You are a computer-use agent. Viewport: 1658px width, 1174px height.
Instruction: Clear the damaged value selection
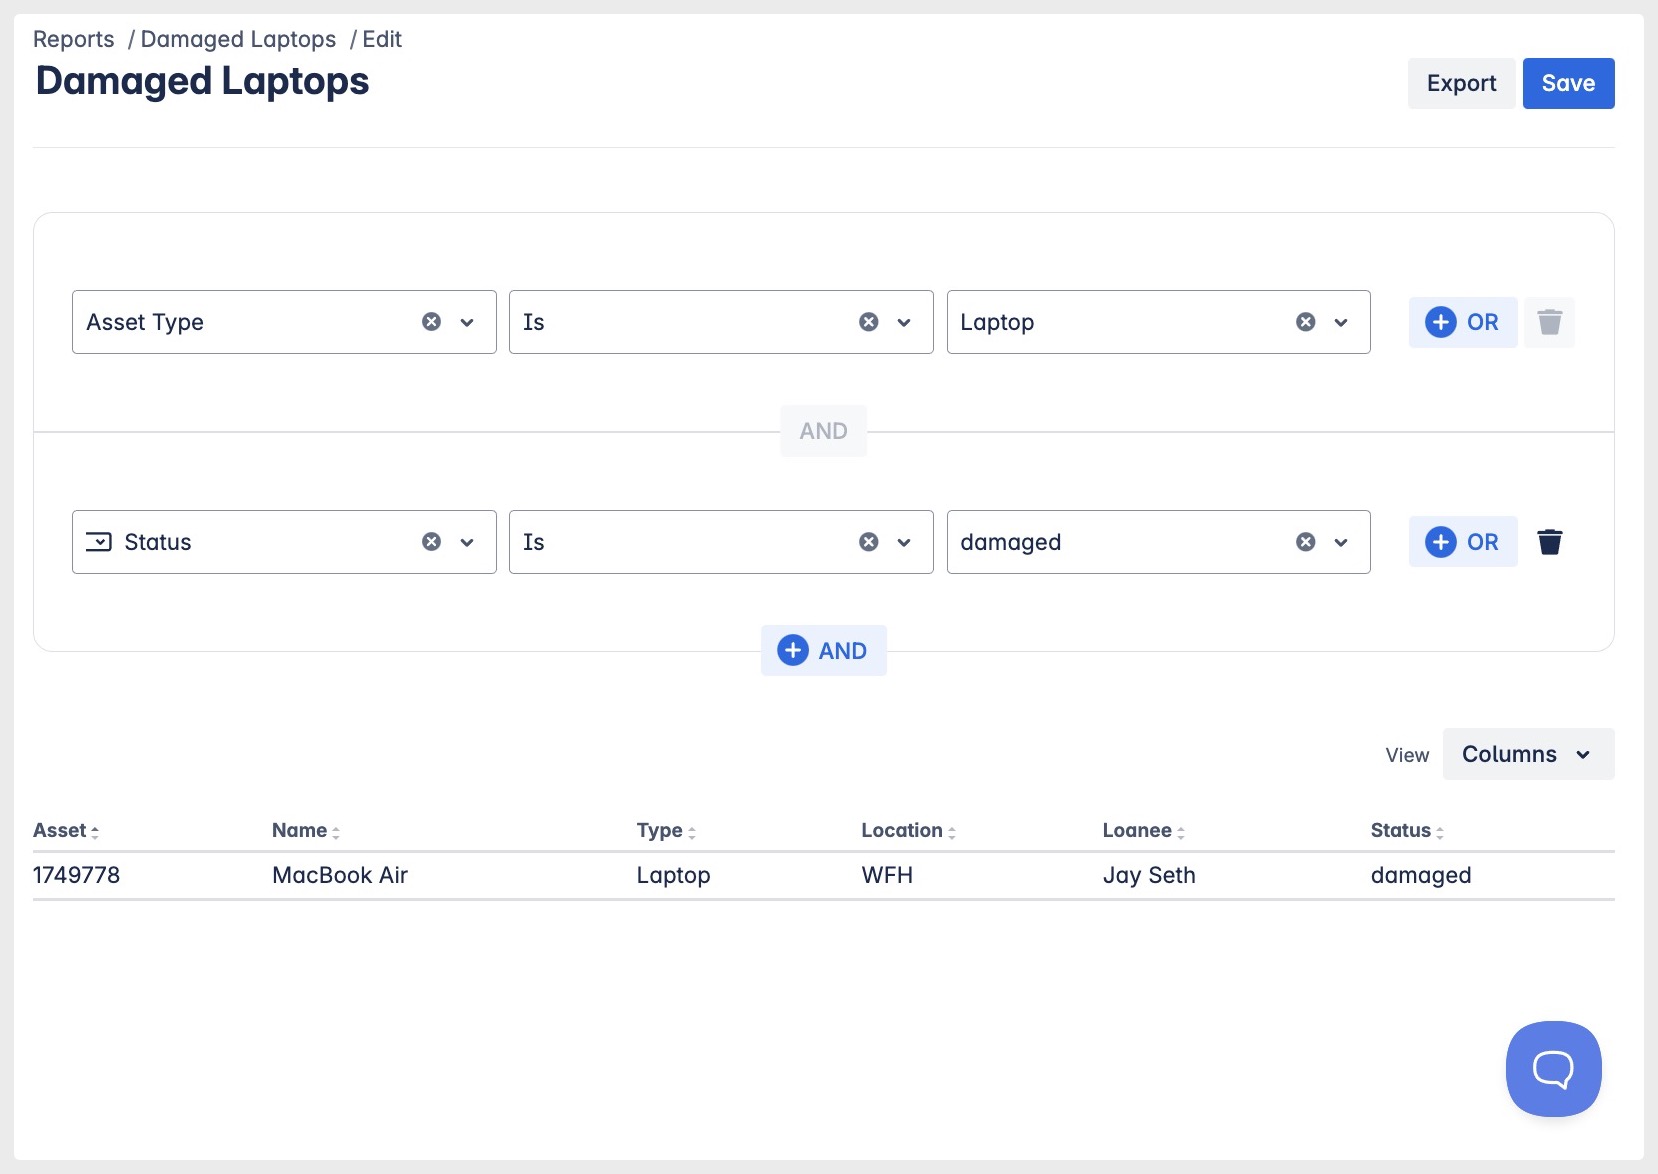1305,542
